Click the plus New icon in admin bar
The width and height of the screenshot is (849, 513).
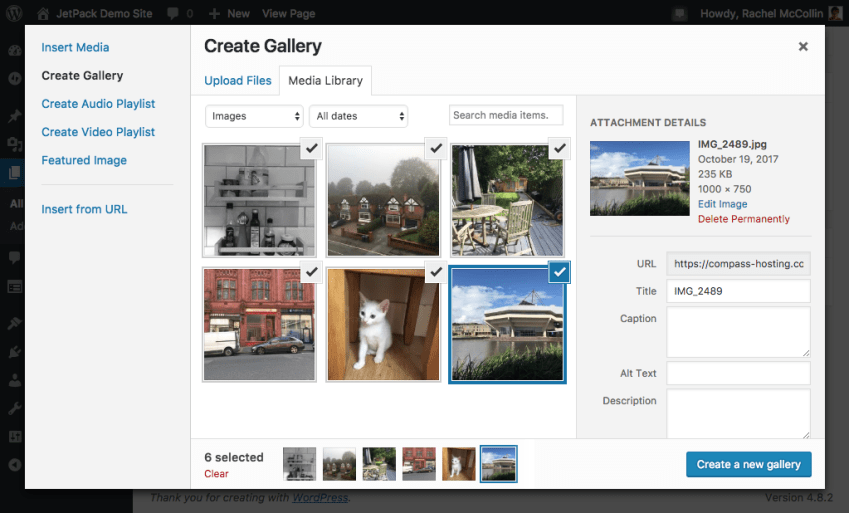pos(215,14)
